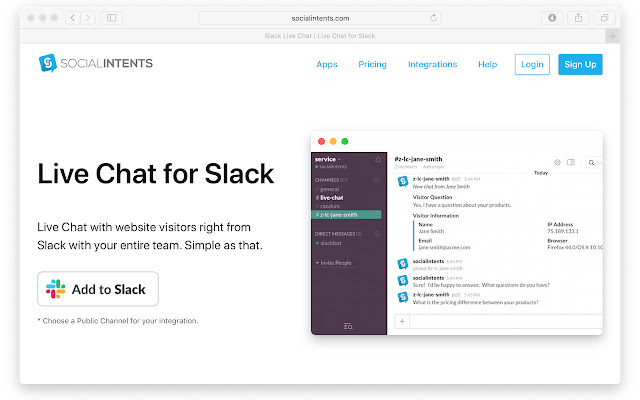Screen dimensions: 640x400
Task: Open the channel settings gear icon
Action: 557,162
